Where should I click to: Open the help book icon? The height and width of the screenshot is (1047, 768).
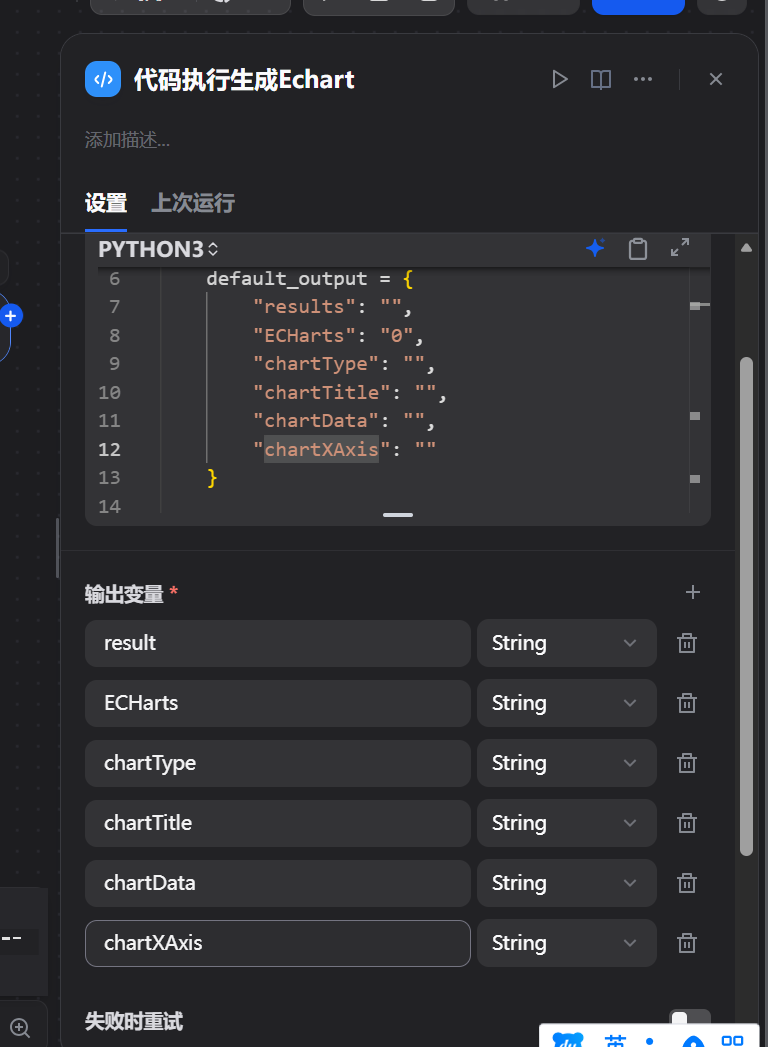(x=601, y=79)
